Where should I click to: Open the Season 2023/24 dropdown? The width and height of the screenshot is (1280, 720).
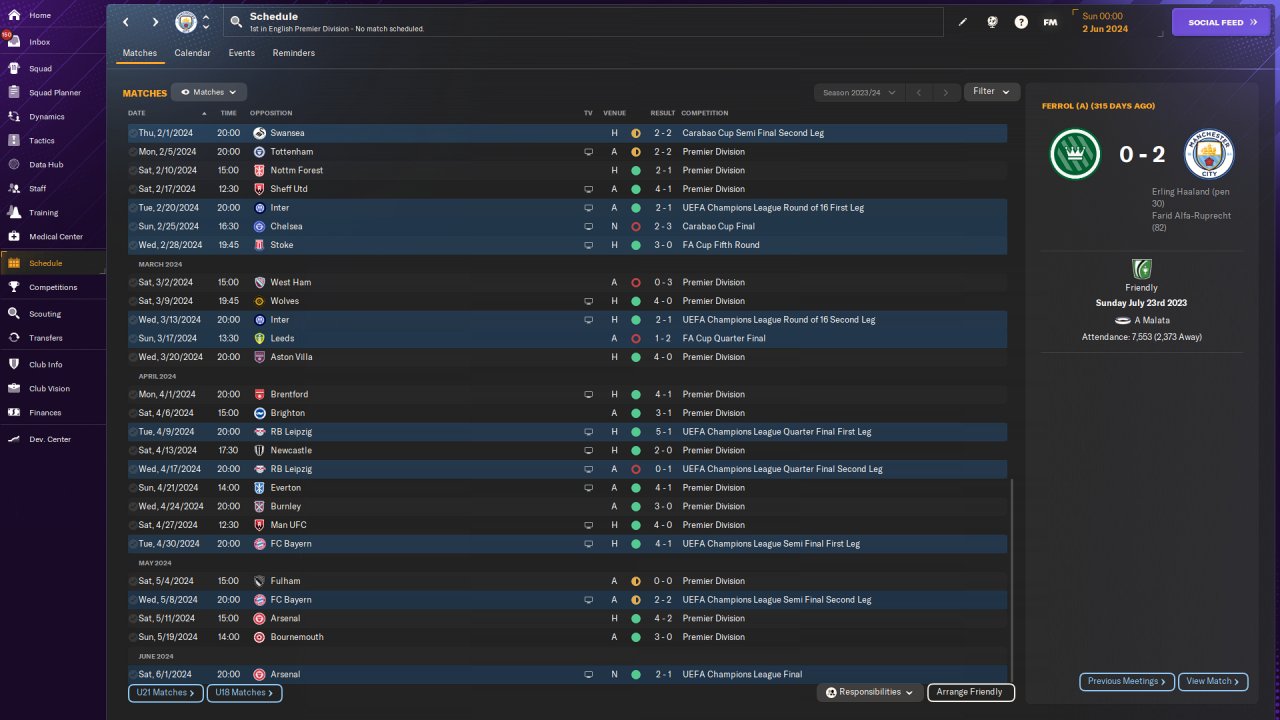click(x=858, y=92)
